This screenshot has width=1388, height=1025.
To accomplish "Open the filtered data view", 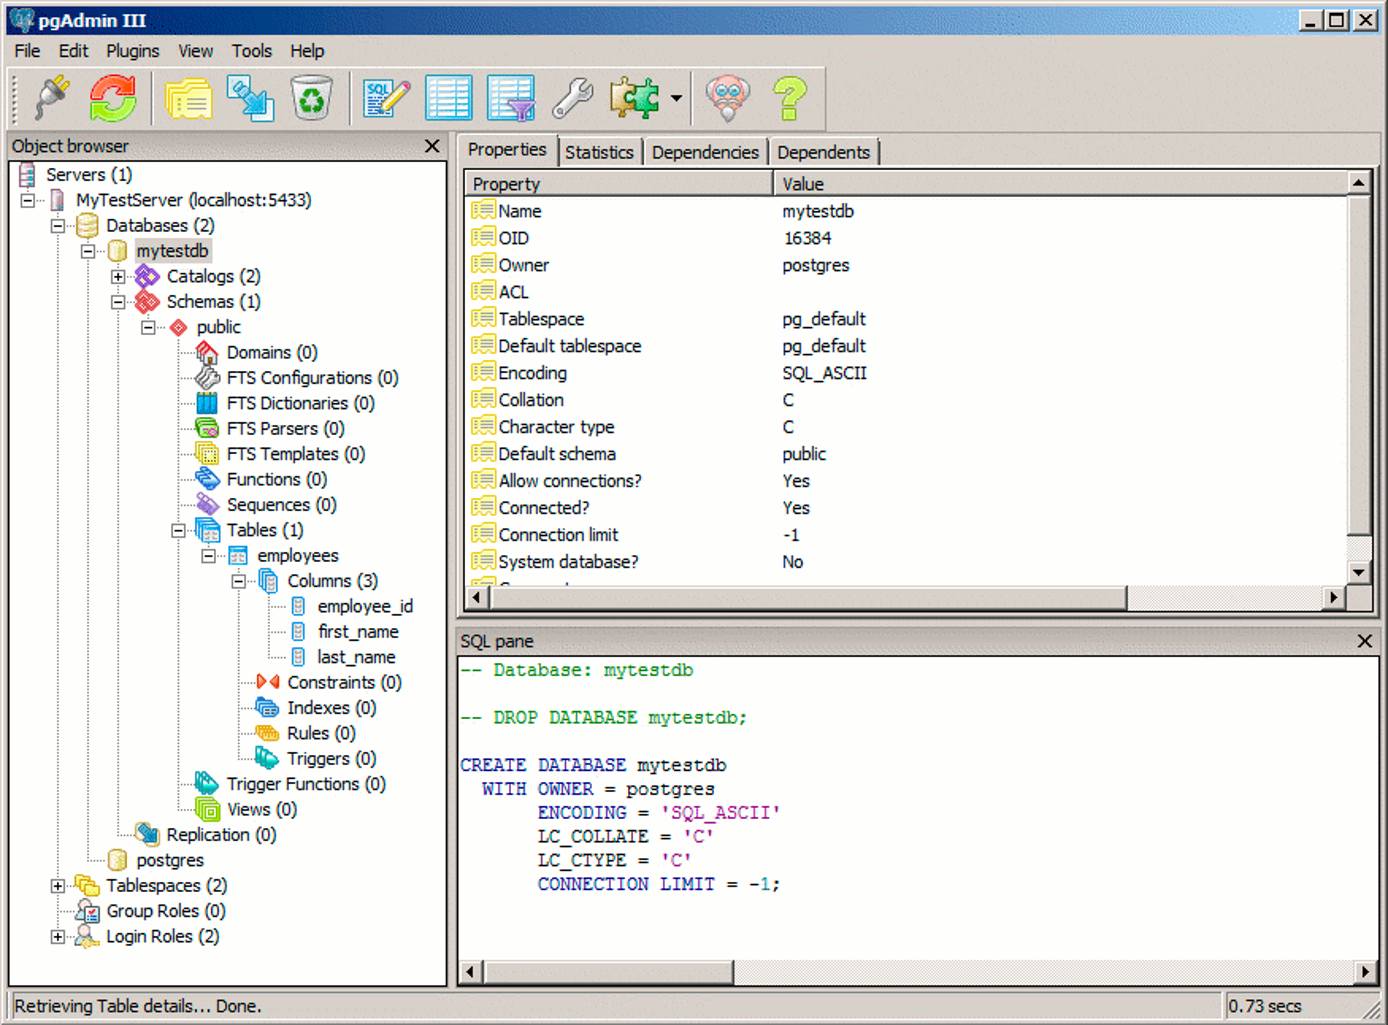I will pos(511,97).
